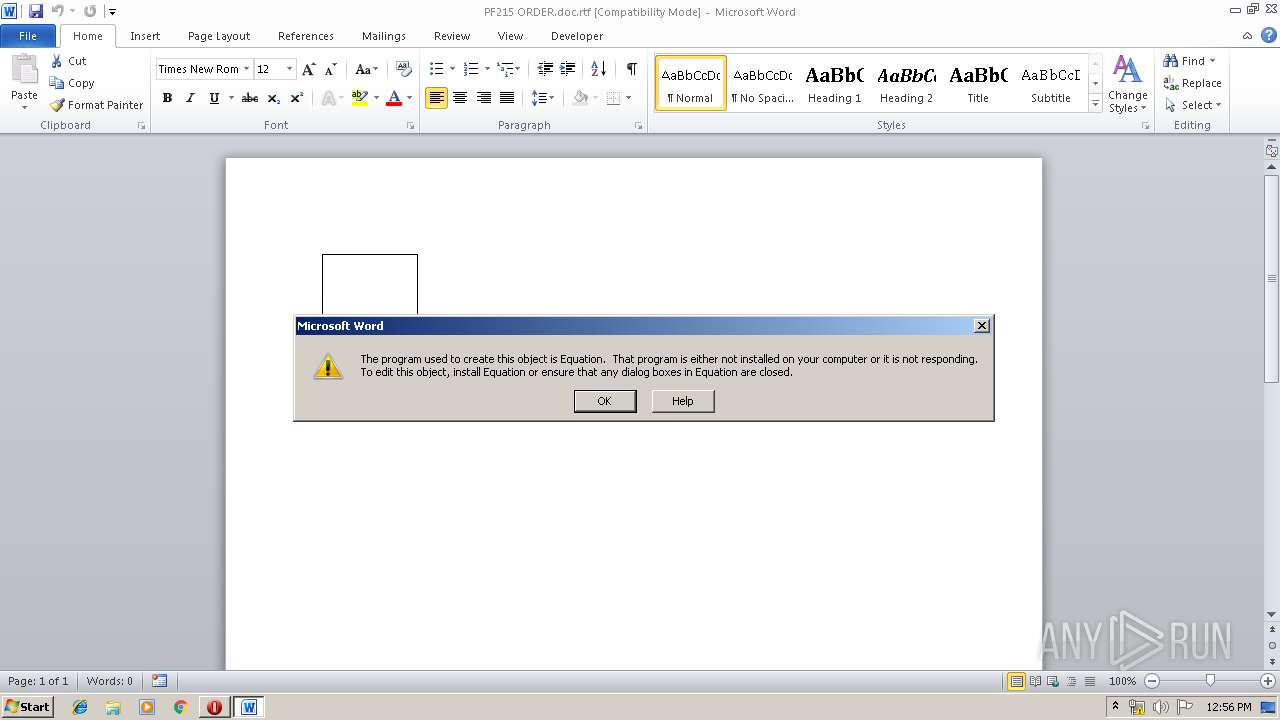1280x720 pixels.
Task: Toggle underline formatting
Action: 214,98
